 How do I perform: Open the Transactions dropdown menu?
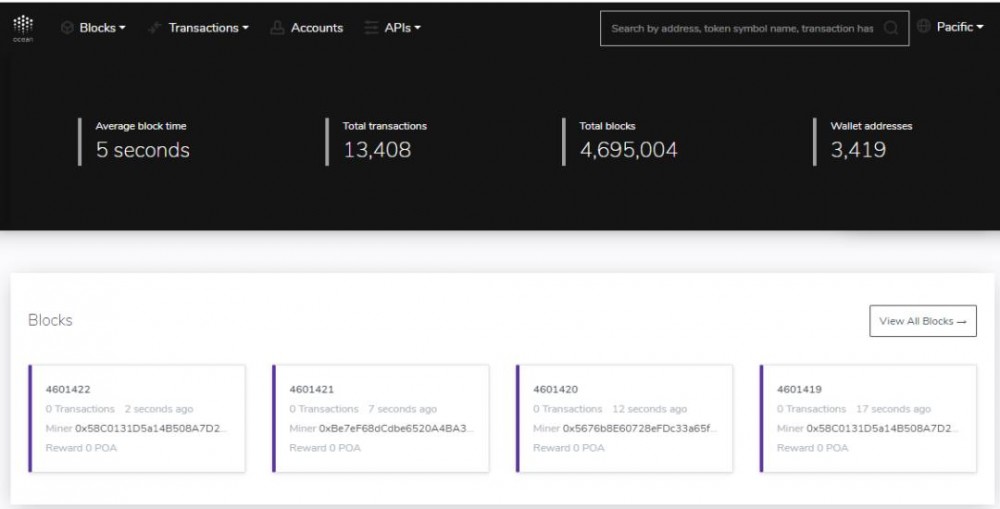click(x=208, y=28)
